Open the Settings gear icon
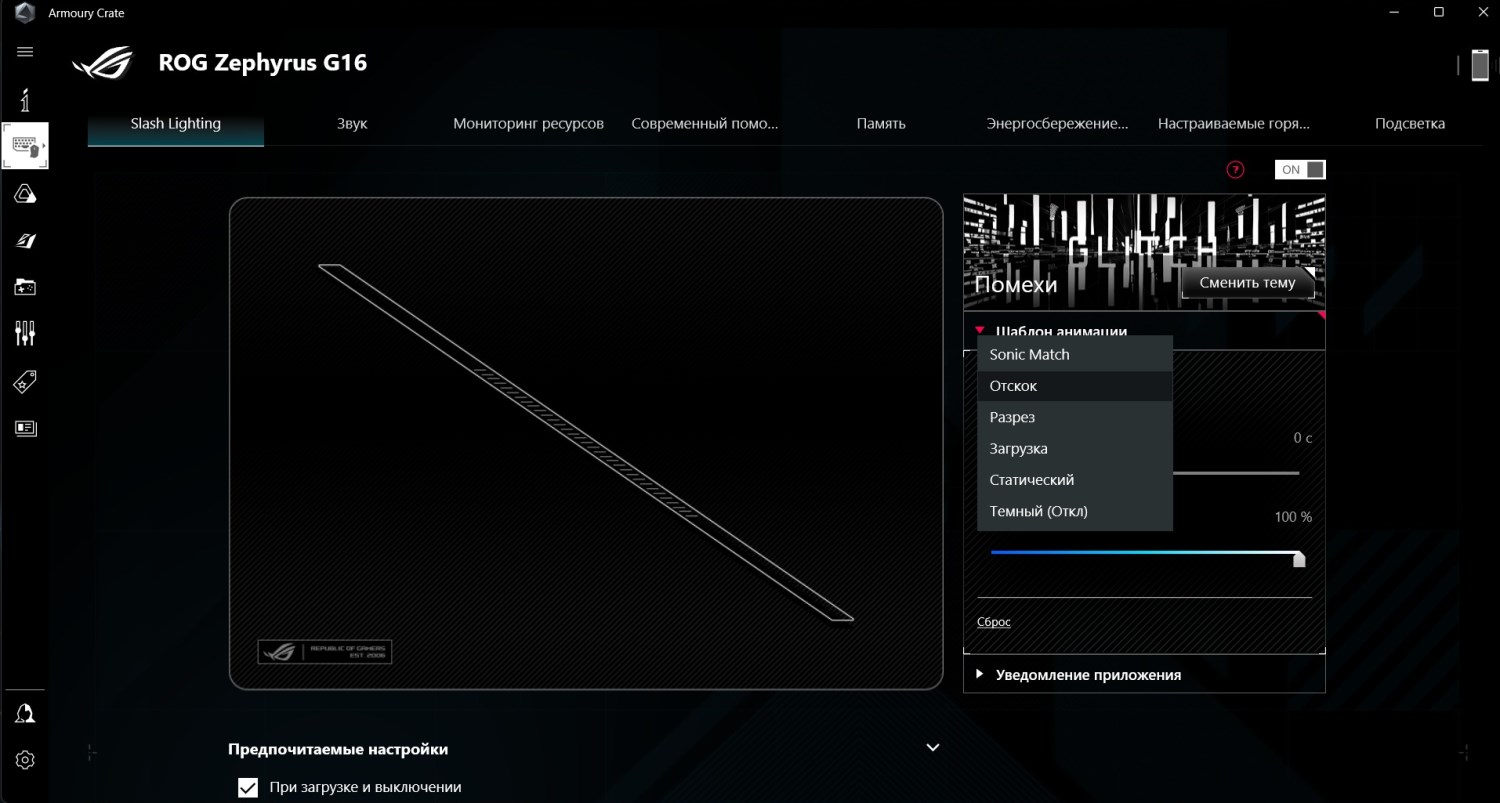This screenshot has height=803, width=1500. pyautogui.click(x=25, y=760)
